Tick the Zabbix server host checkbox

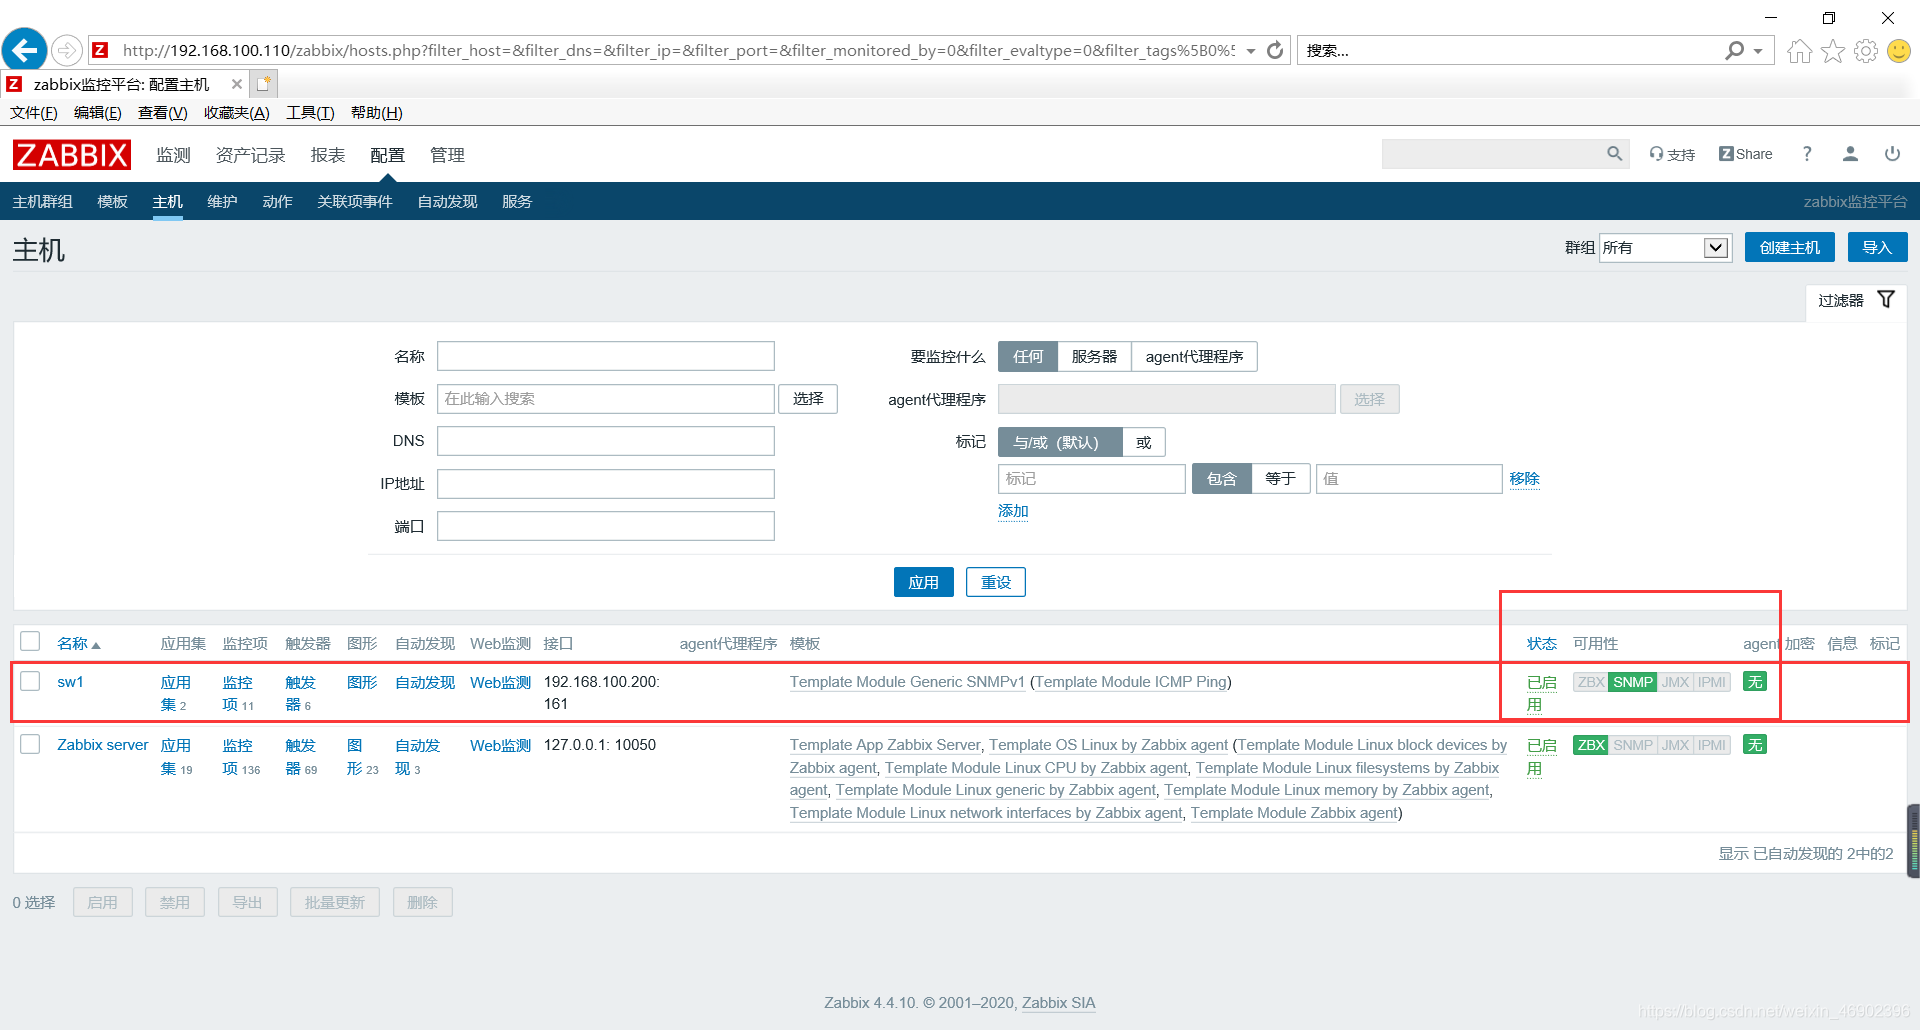(x=30, y=744)
